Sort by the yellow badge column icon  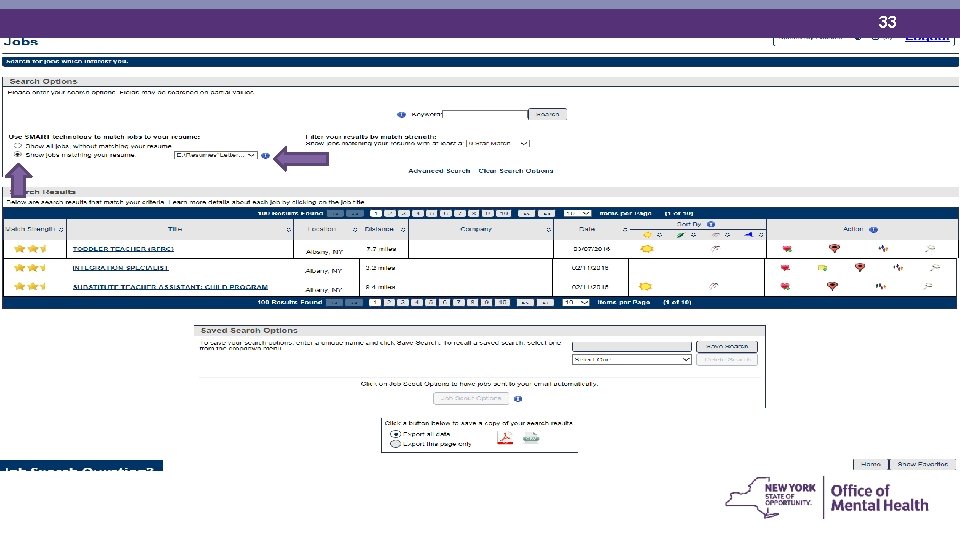[x=647, y=235]
